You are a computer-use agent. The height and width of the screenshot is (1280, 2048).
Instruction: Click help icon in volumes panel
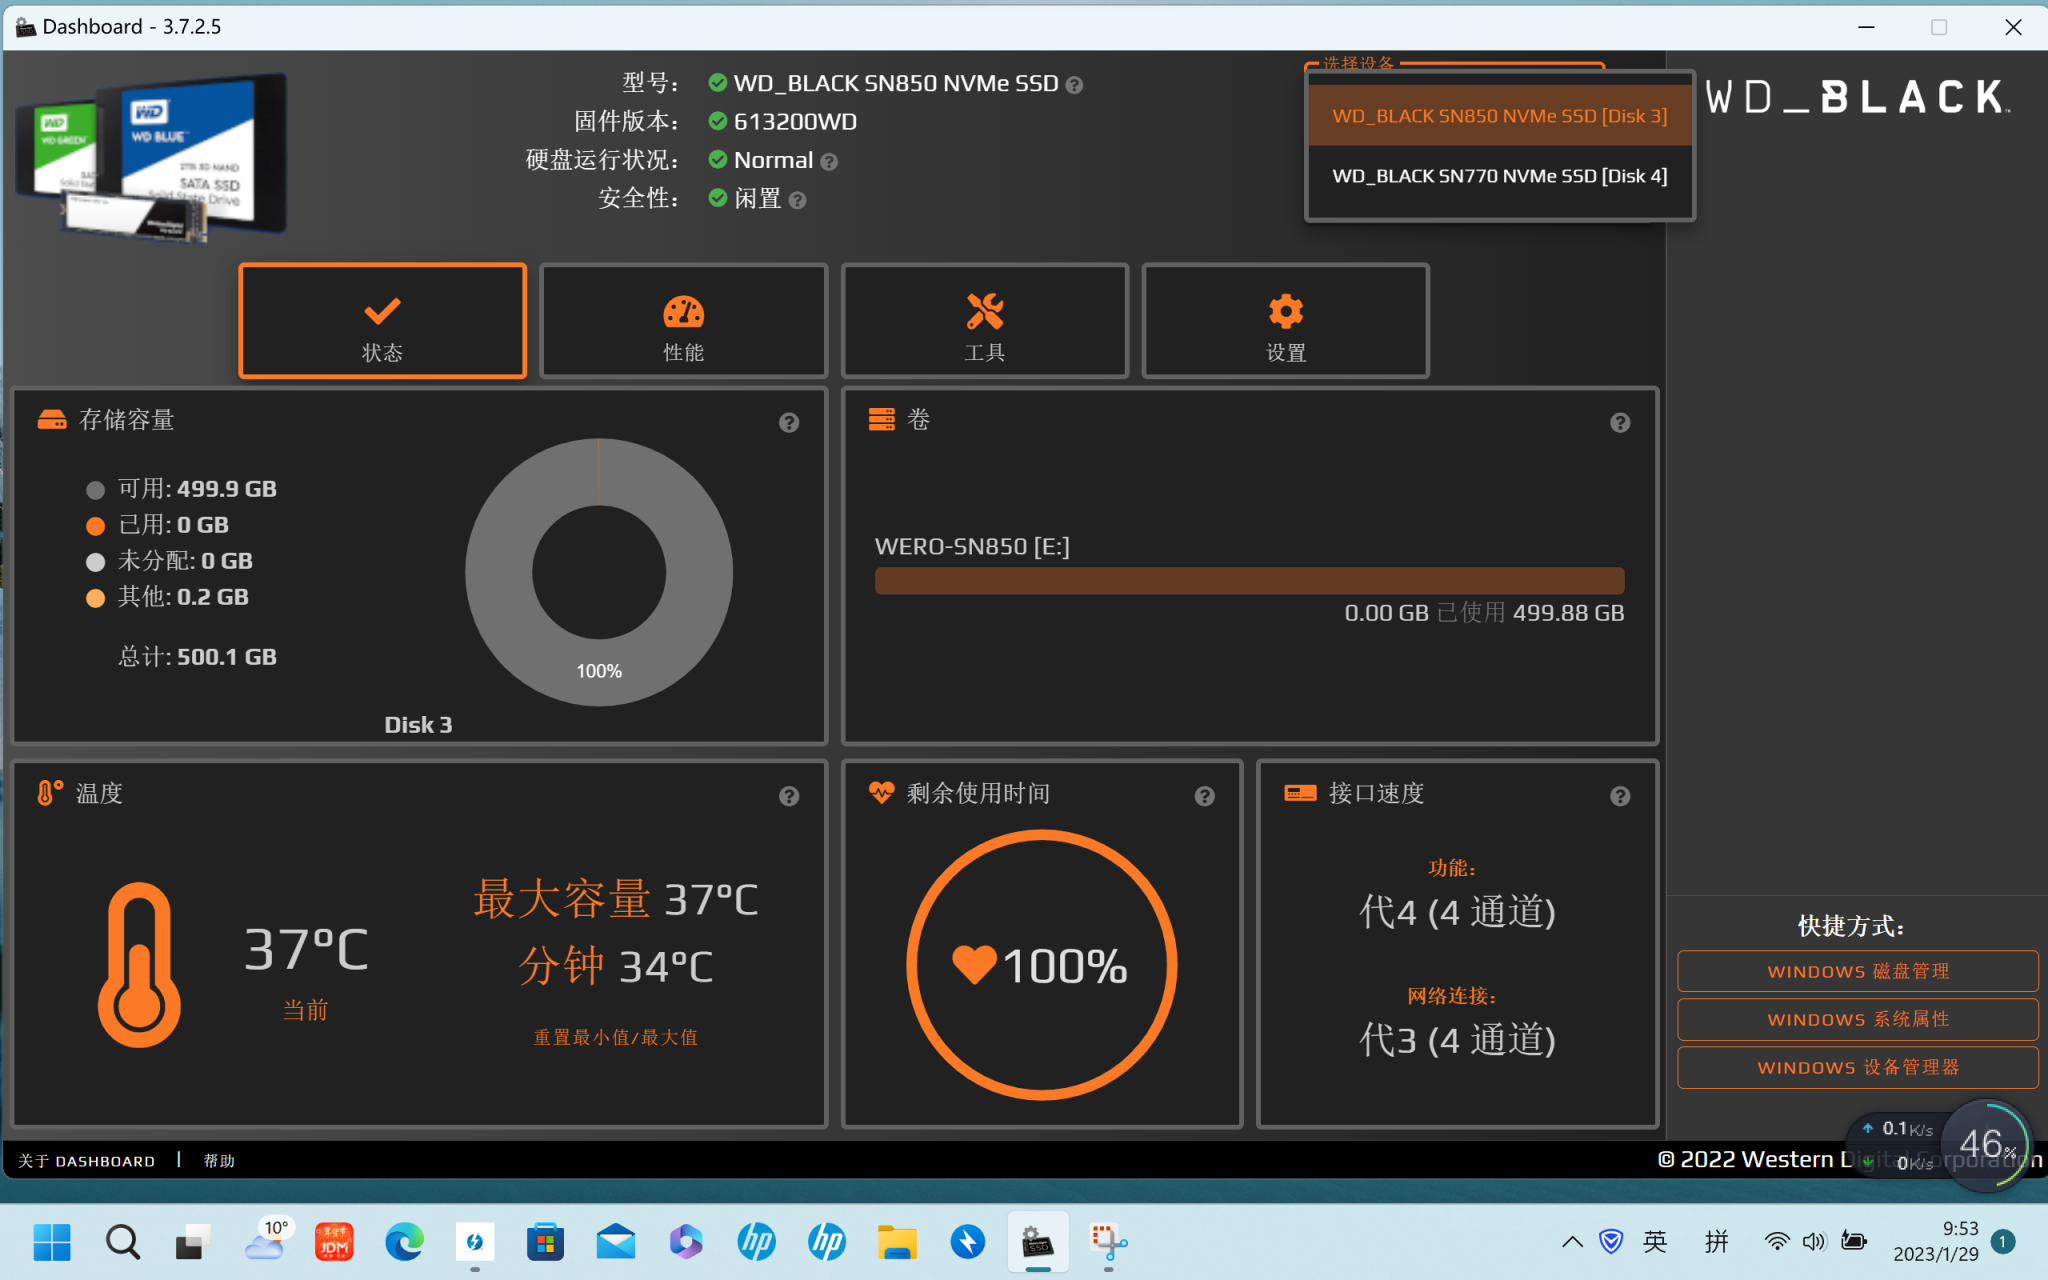pos(1620,422)
